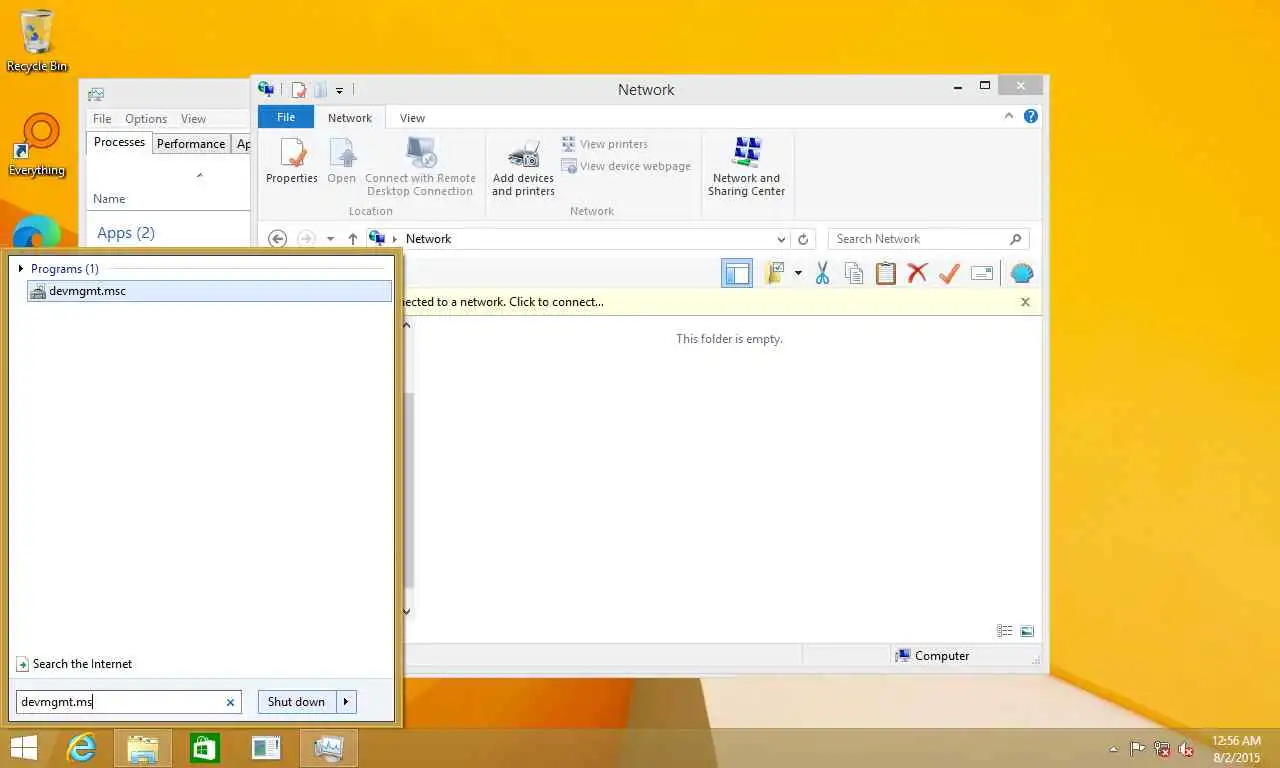Click the red X Delete icon
Screen dimensions: 1280x768
pyautogui.click(x=917, y=273)
